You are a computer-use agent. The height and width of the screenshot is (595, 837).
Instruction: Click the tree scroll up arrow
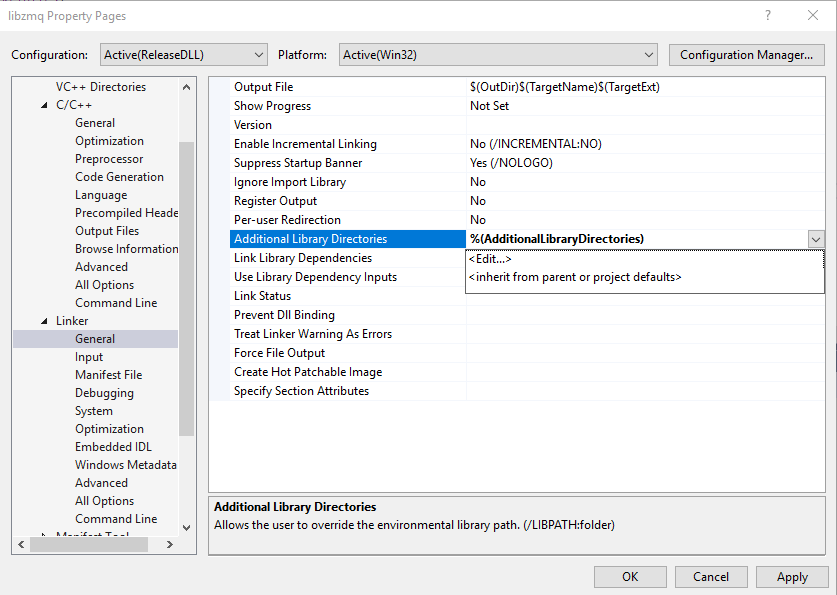coord(186,87)
